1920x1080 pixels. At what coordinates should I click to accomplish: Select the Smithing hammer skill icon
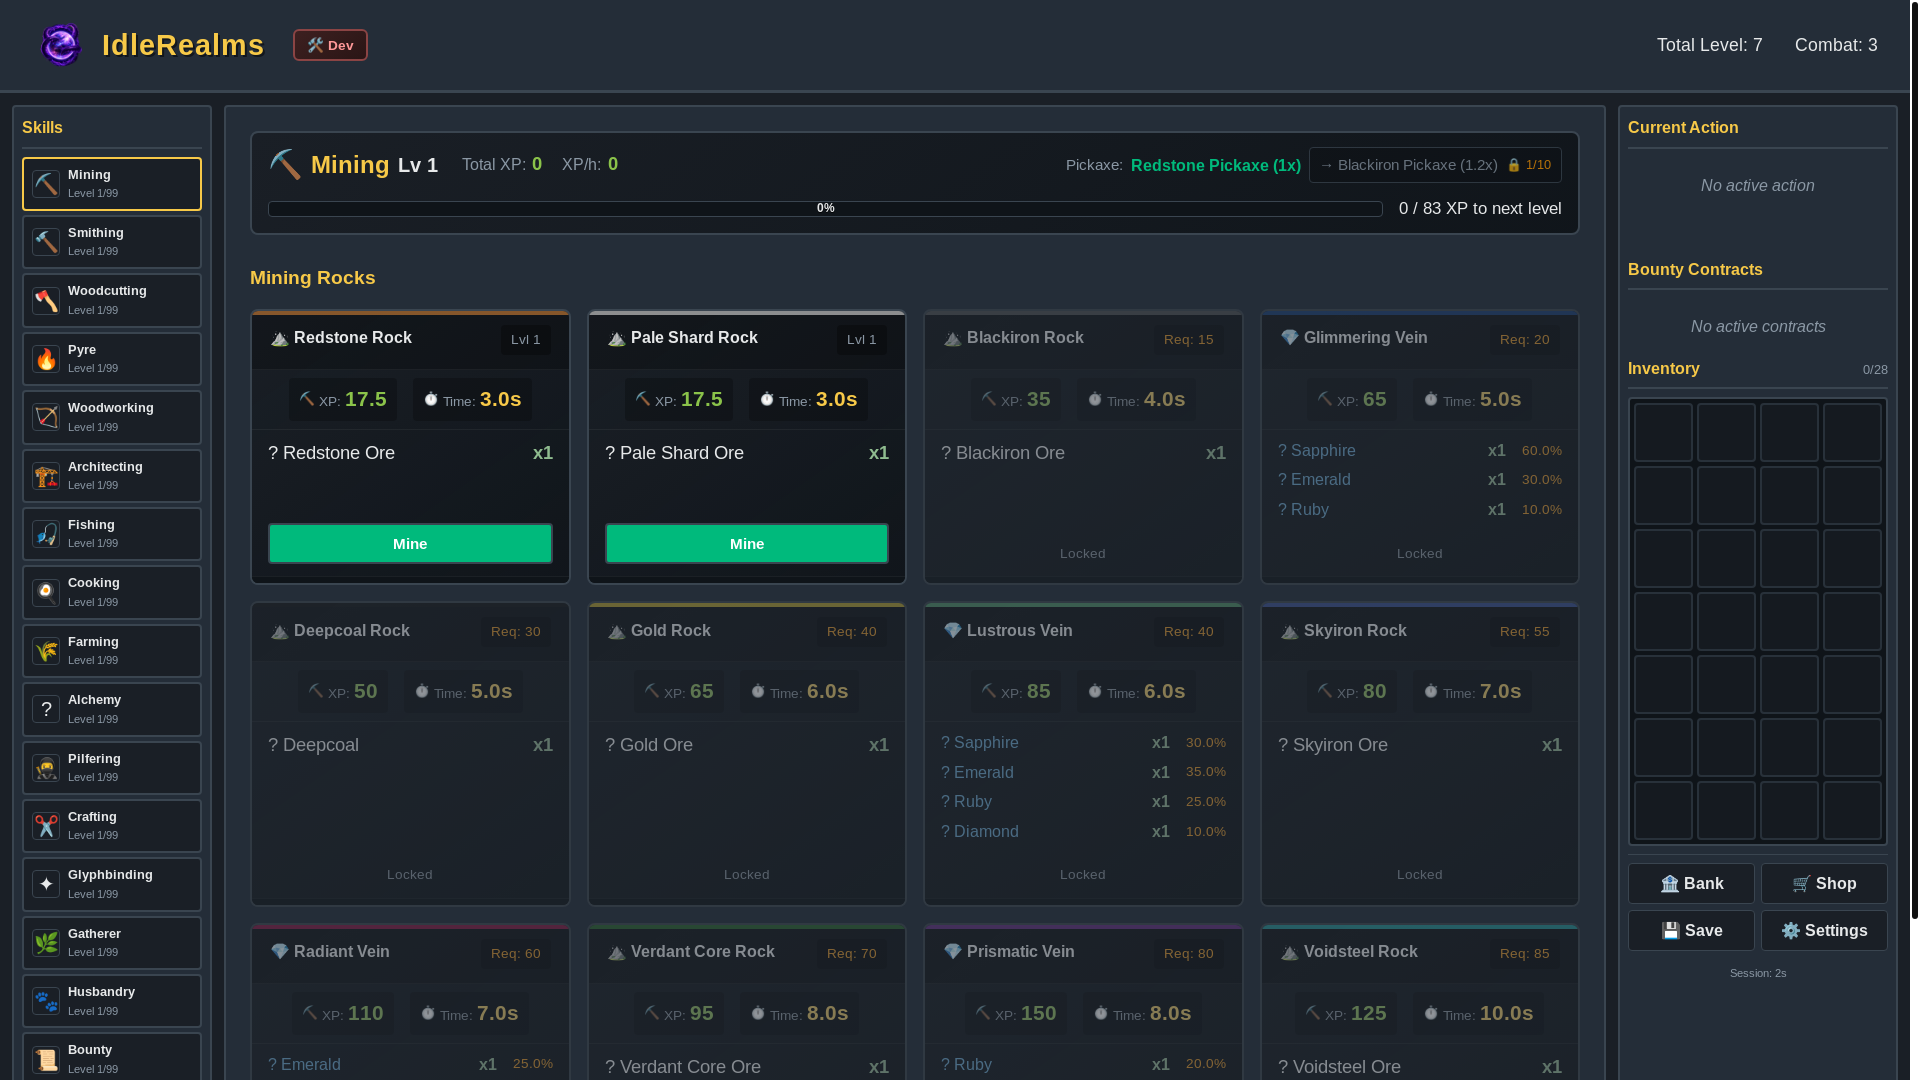[46, 242]
